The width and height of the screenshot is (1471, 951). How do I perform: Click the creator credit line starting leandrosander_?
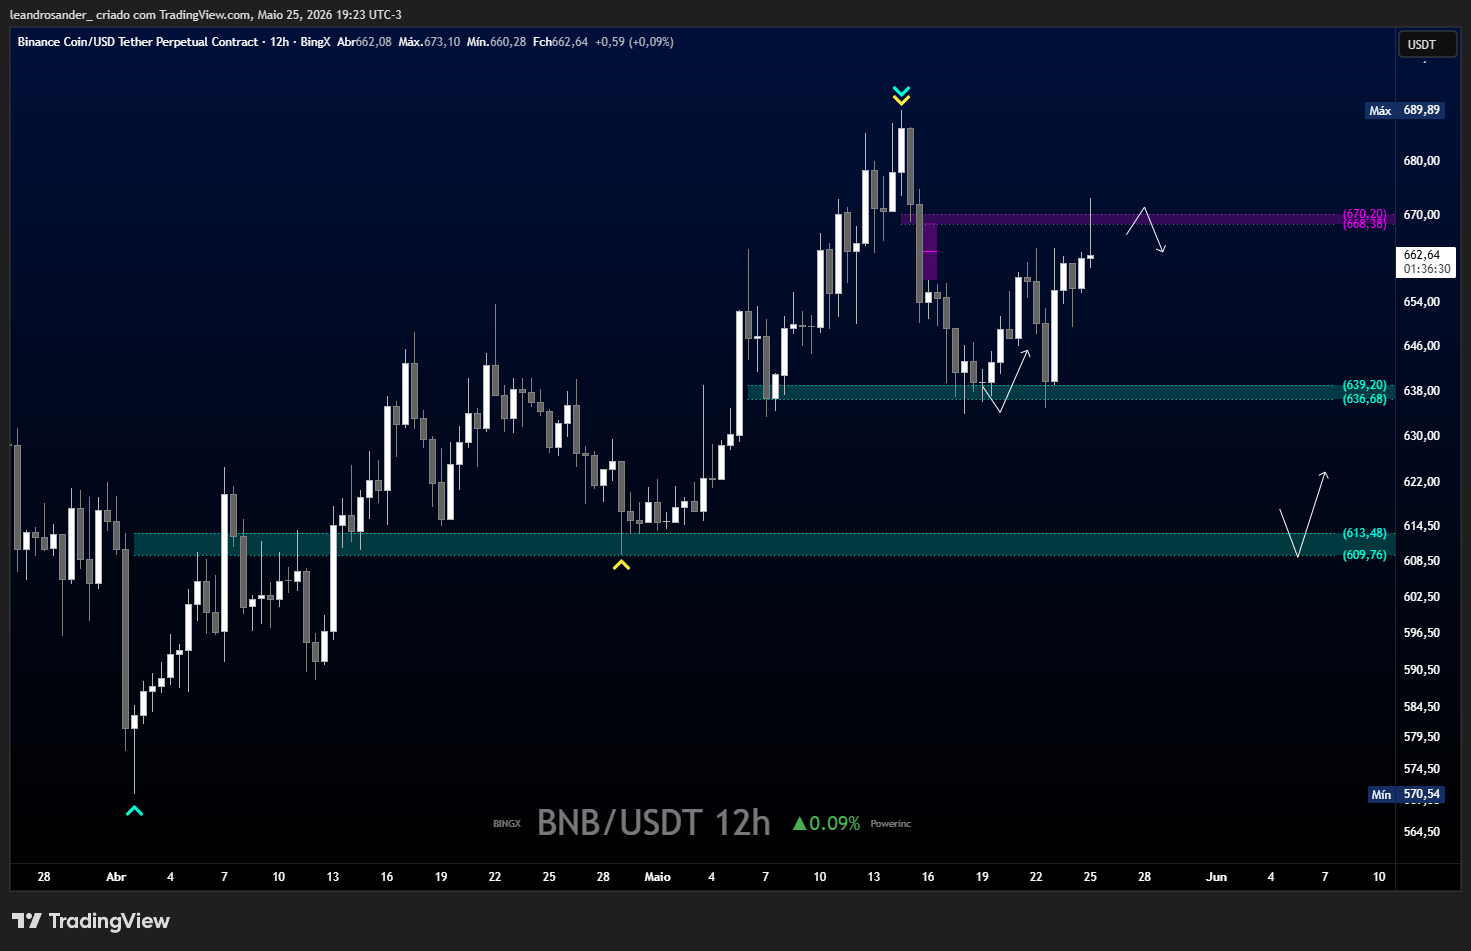click(x=206, y=15)
